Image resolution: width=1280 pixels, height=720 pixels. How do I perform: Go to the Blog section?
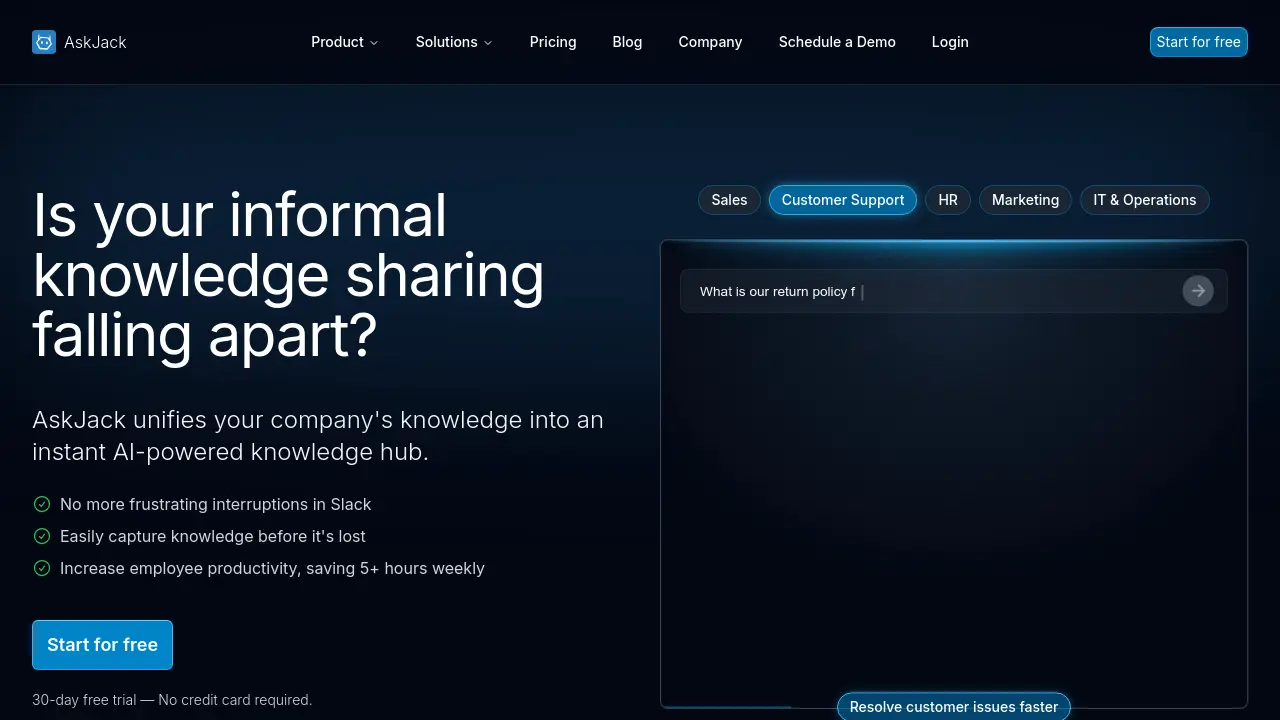[627, 42]
